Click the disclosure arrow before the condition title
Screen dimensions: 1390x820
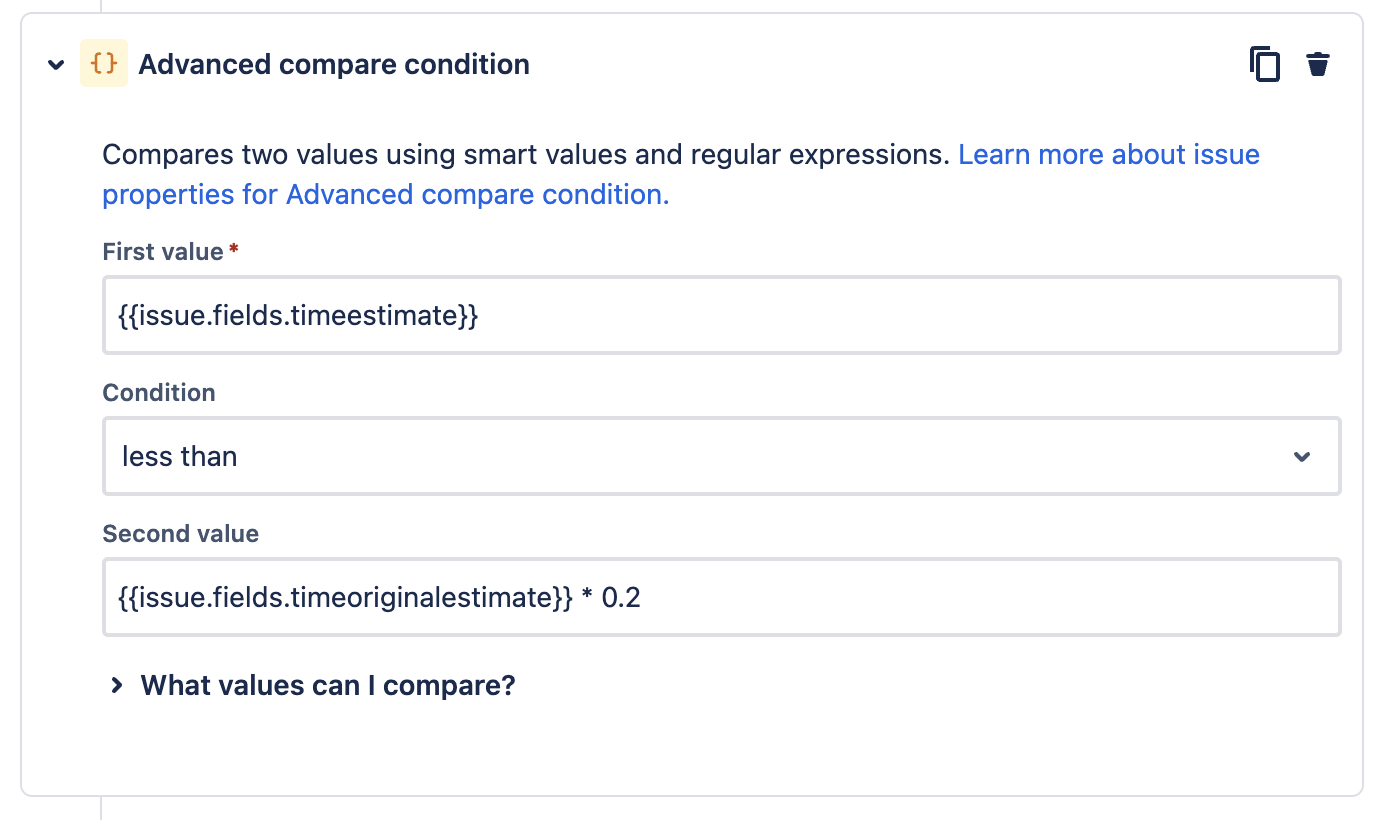56,64
